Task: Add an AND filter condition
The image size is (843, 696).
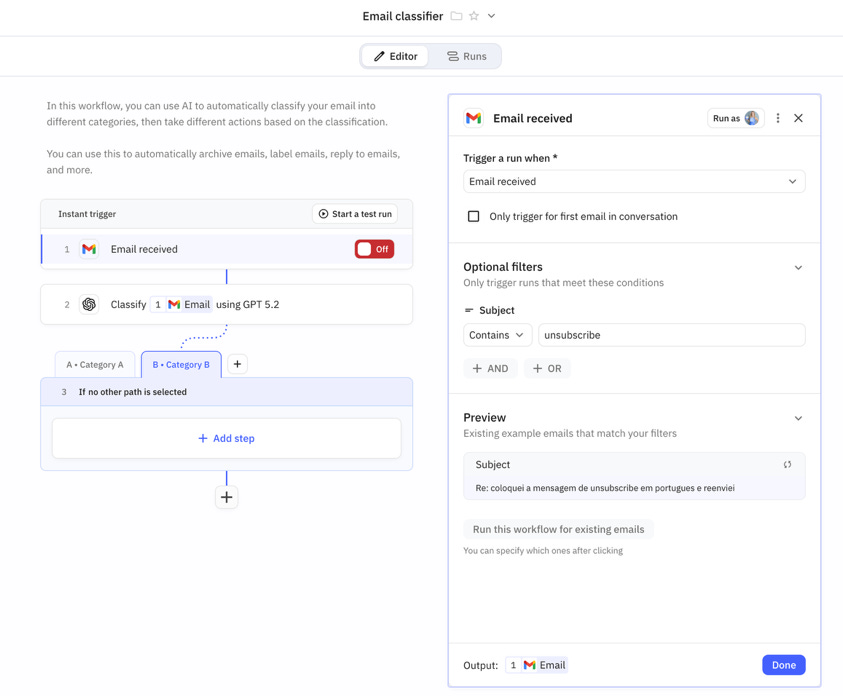Action: point(490,369)
